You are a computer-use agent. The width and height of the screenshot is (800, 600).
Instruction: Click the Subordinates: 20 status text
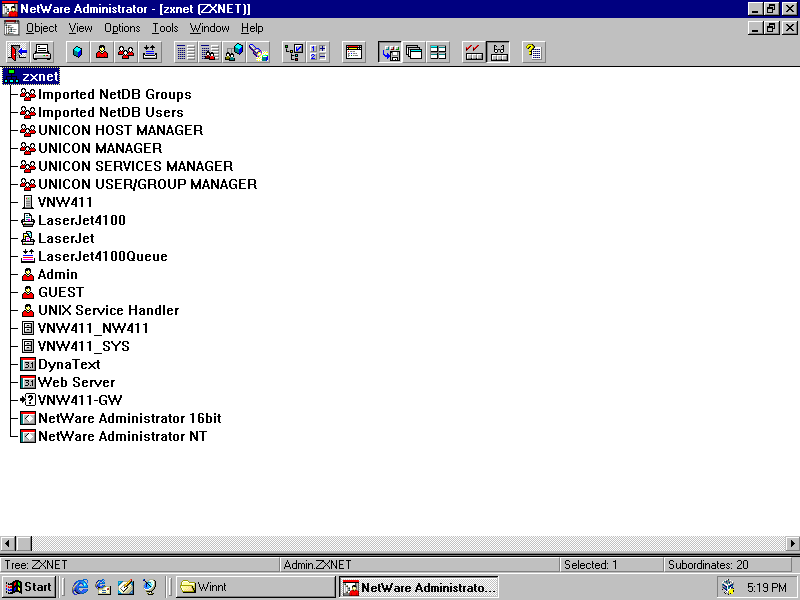point(708,565)
